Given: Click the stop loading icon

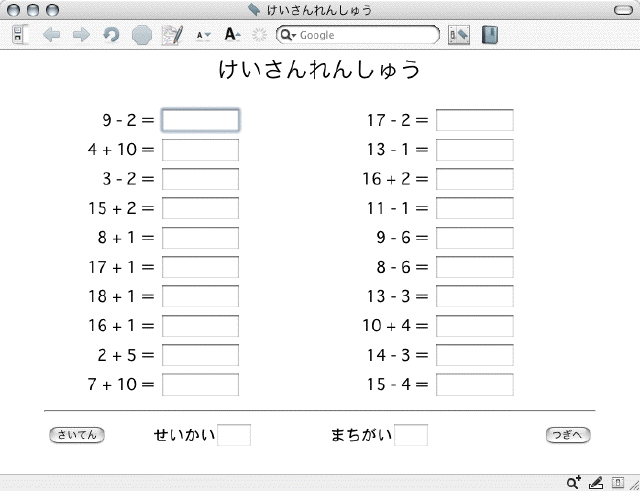Looking at the screenshot, I should [x=141, y=35].
